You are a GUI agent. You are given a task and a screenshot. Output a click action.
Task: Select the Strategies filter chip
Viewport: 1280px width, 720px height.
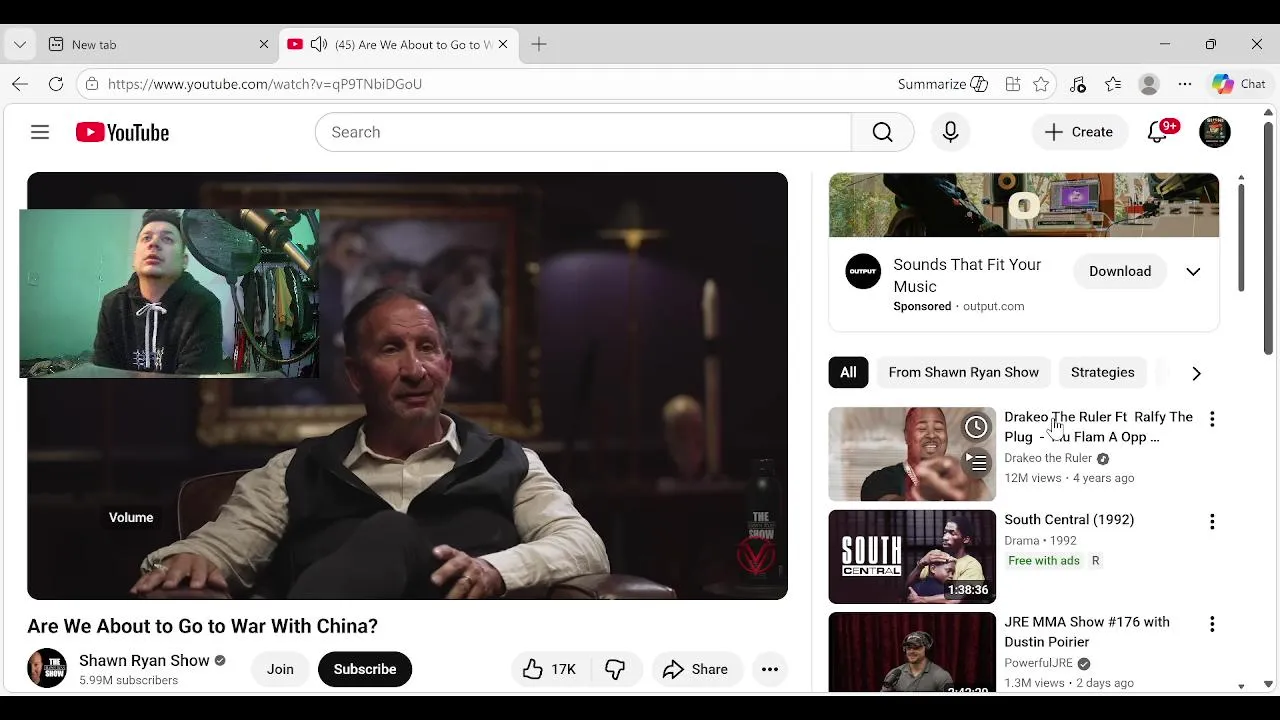pos(1102,372)
